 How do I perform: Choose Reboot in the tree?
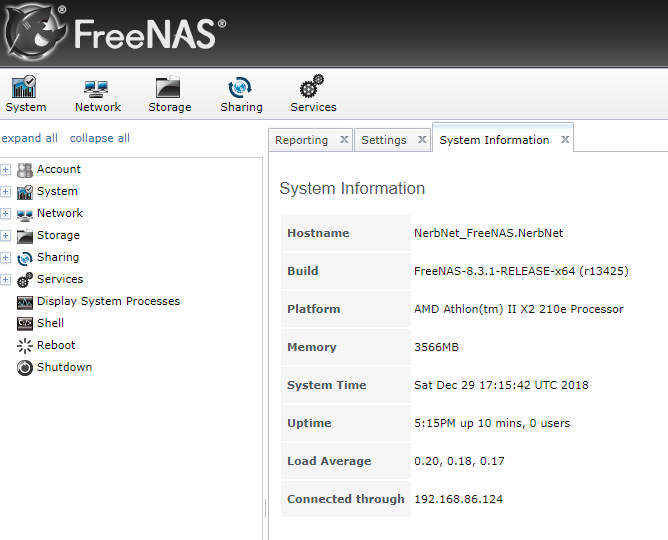point(56,345)
